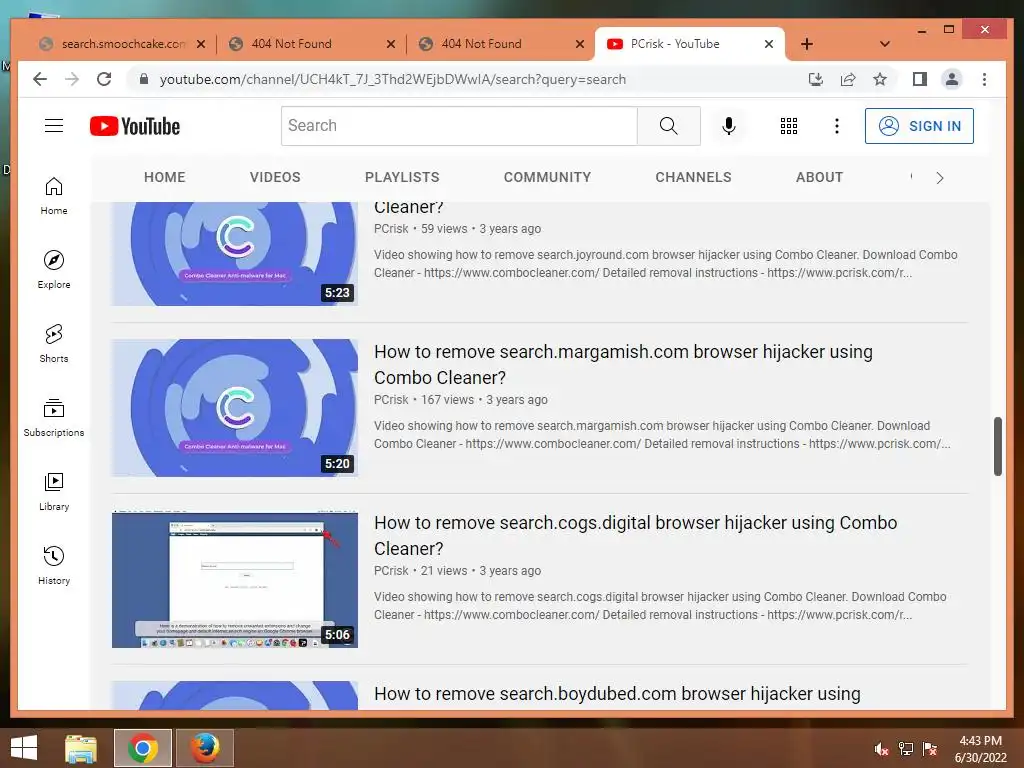Open the search.margamish.com removal video title
The height and width of the screenshot is (768, 1024).
[623, 364]
